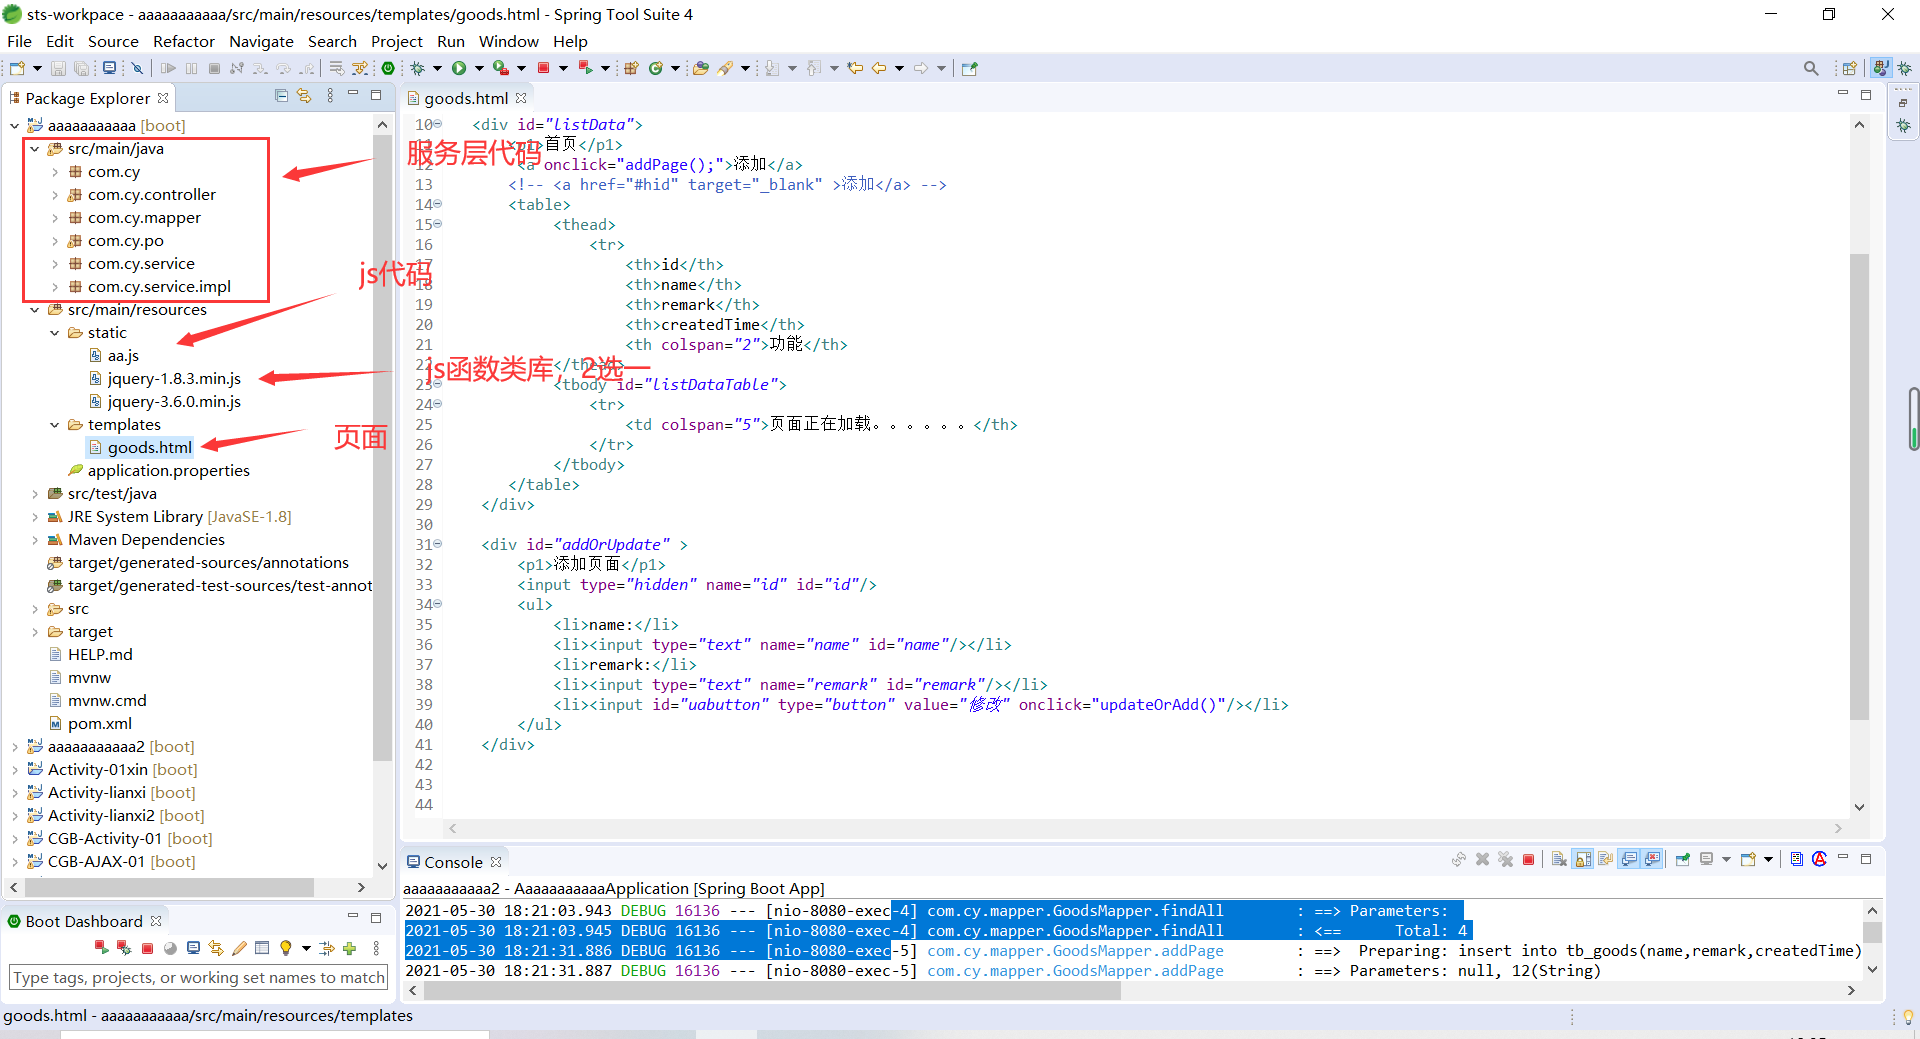Toggle Scroll Lock in the Console toolbar

pos(1583,860)
